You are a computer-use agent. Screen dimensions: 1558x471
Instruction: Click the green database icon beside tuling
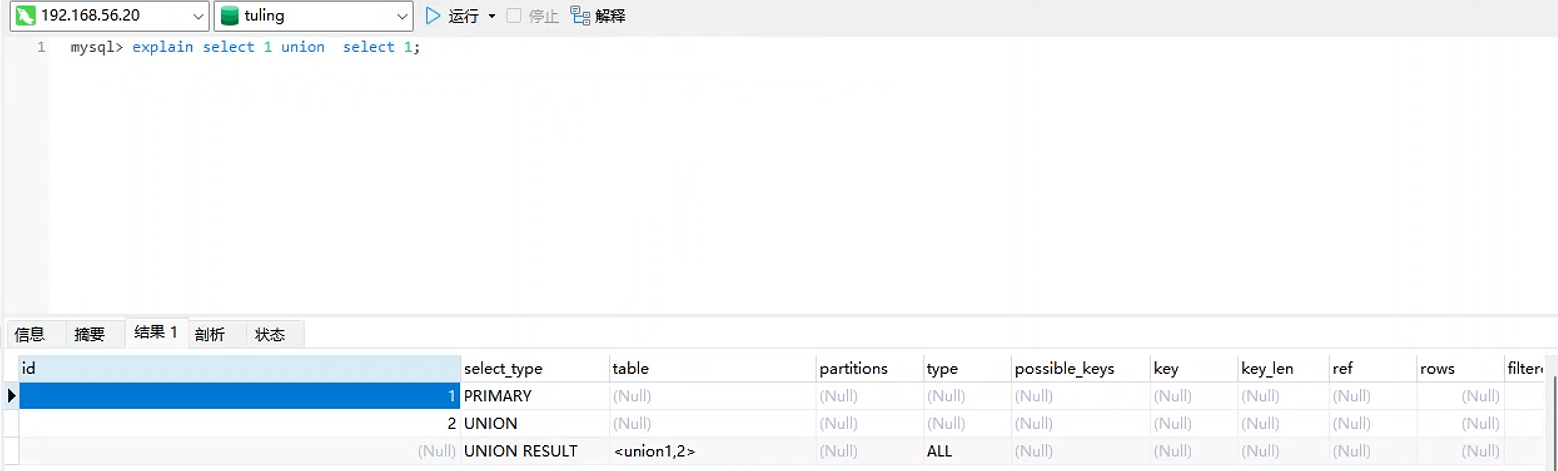pyautogui.click(x=230, y=16)
